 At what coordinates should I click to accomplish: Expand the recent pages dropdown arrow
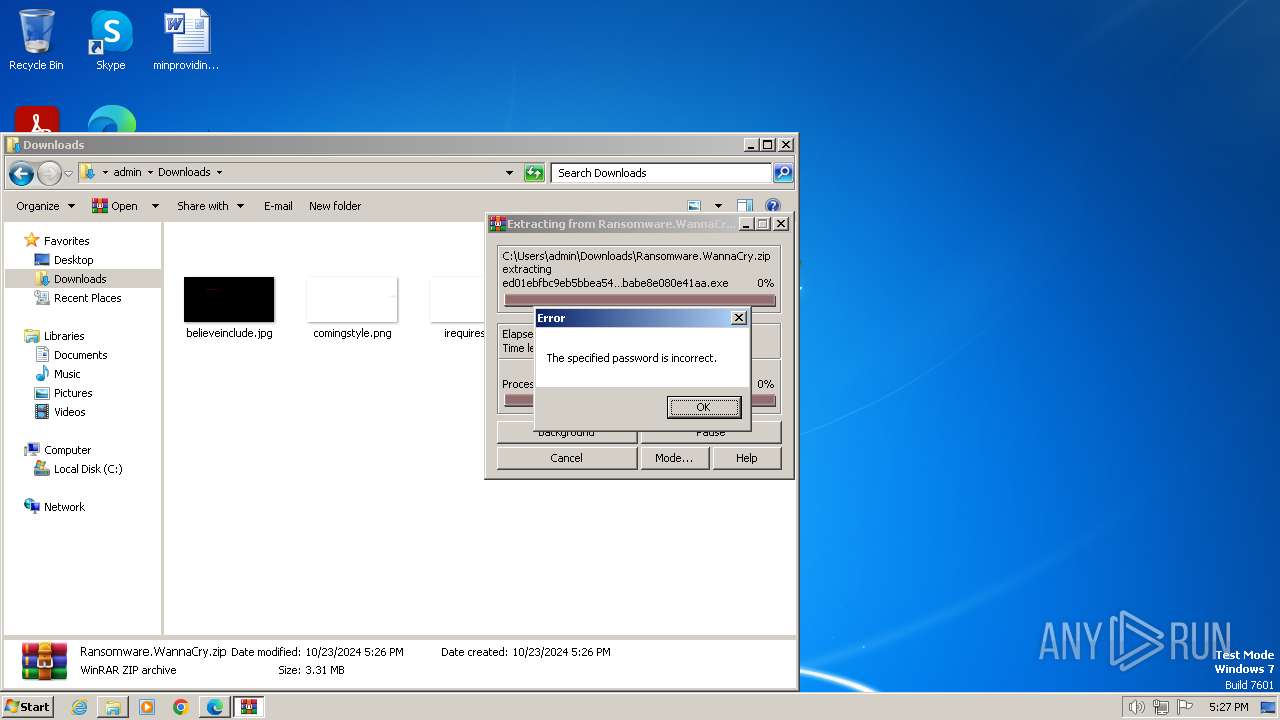68,174
